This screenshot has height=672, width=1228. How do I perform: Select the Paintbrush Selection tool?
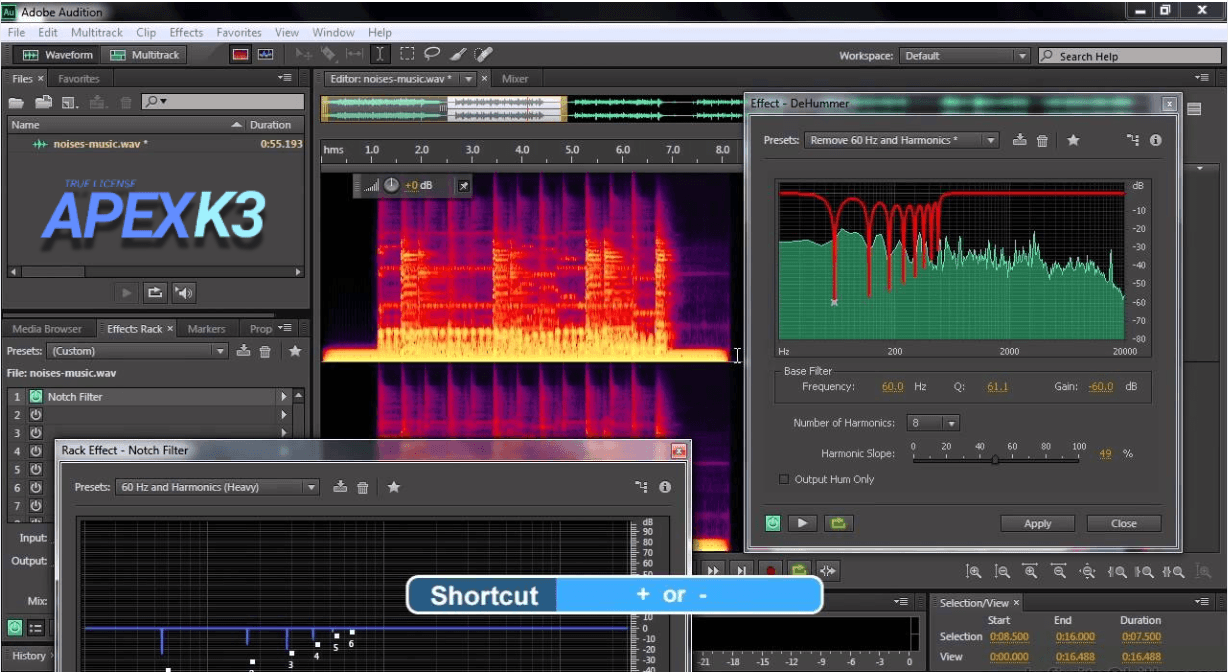coord(458,55)
